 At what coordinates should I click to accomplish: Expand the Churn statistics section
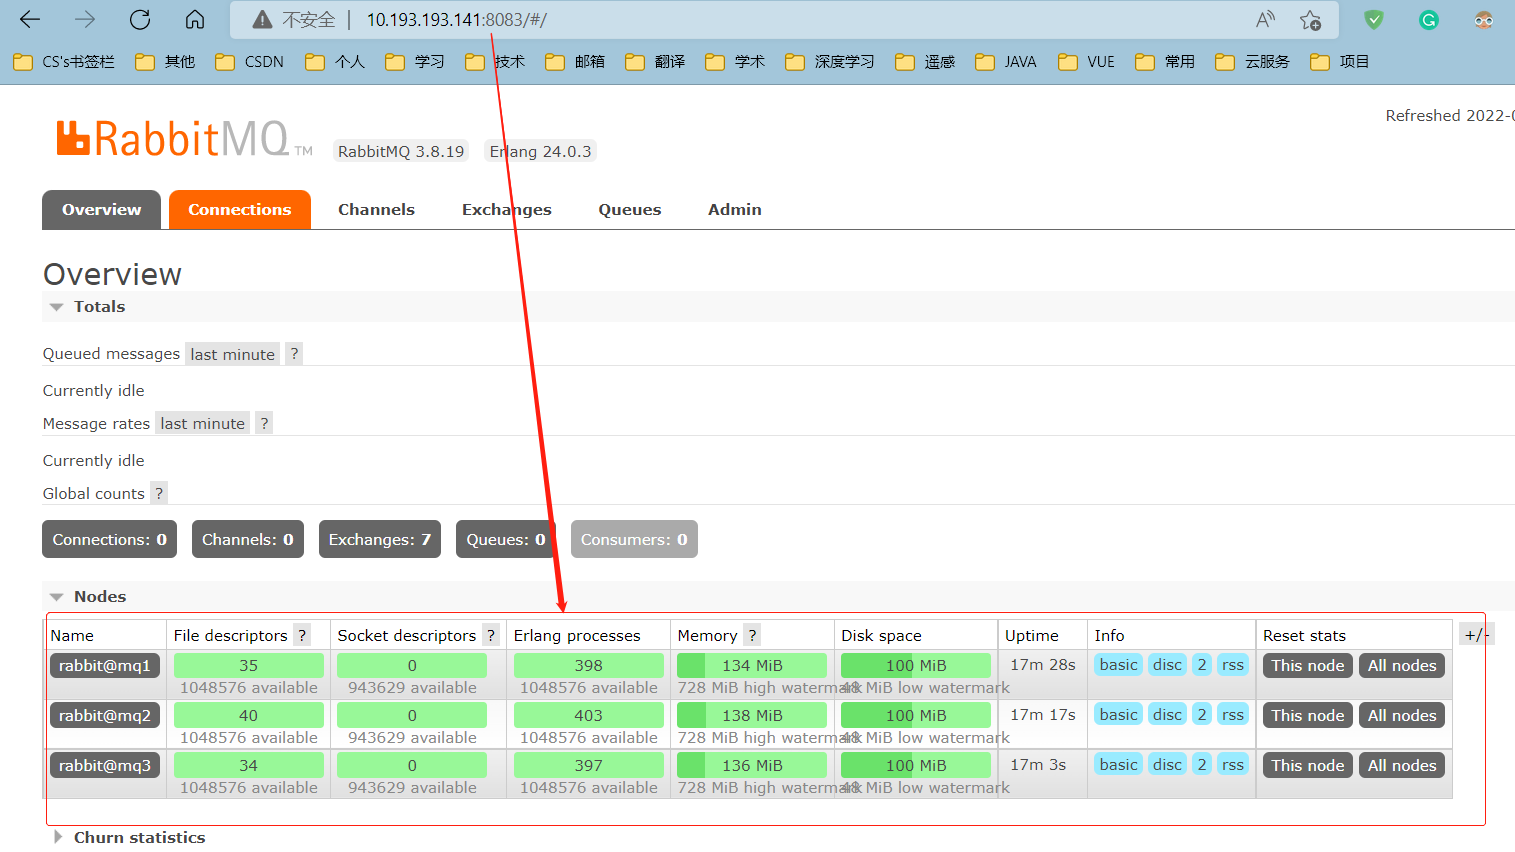click(x=130, y=837)
